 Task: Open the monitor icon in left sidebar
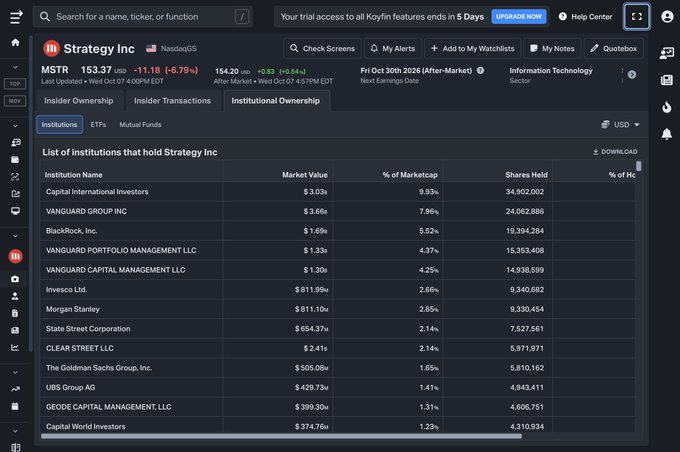[15, 211]
